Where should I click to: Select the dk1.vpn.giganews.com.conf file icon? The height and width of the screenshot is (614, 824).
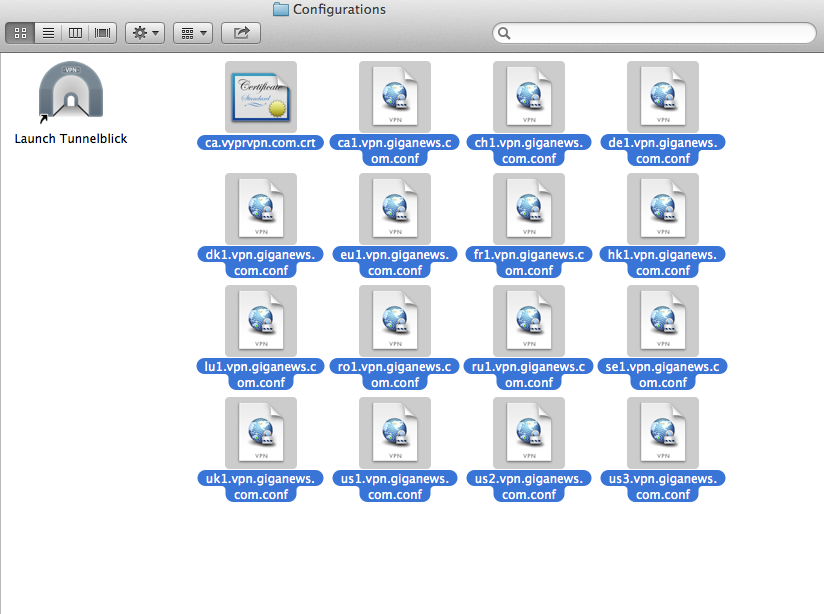pyautogui.click(x=261, y=209)
